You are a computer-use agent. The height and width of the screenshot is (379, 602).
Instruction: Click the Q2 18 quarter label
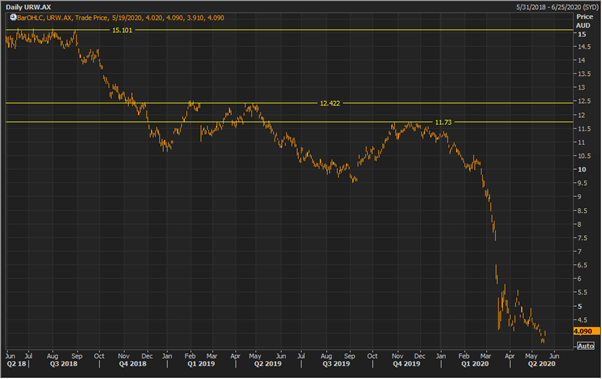[16, 364]
